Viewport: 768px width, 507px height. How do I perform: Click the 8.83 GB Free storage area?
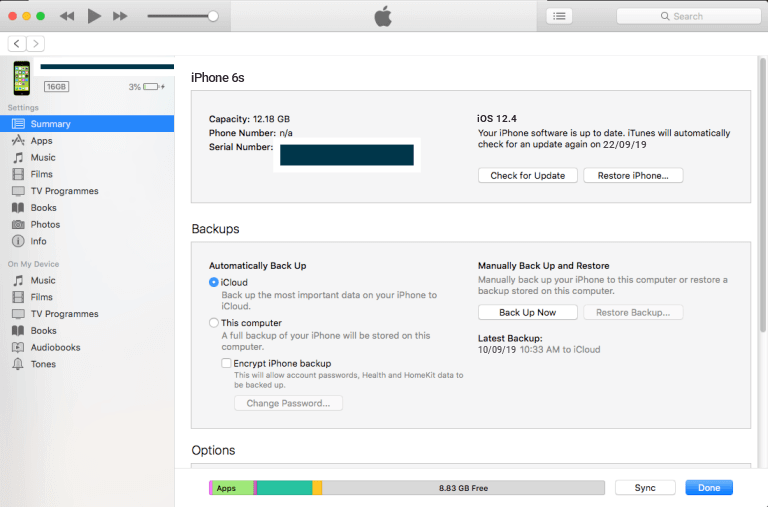point(463,488)
